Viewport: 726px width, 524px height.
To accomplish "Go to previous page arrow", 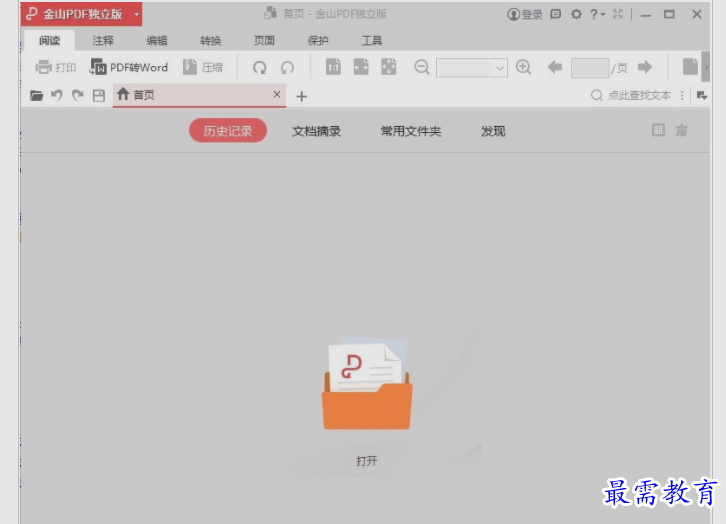I will pos(555,68).
